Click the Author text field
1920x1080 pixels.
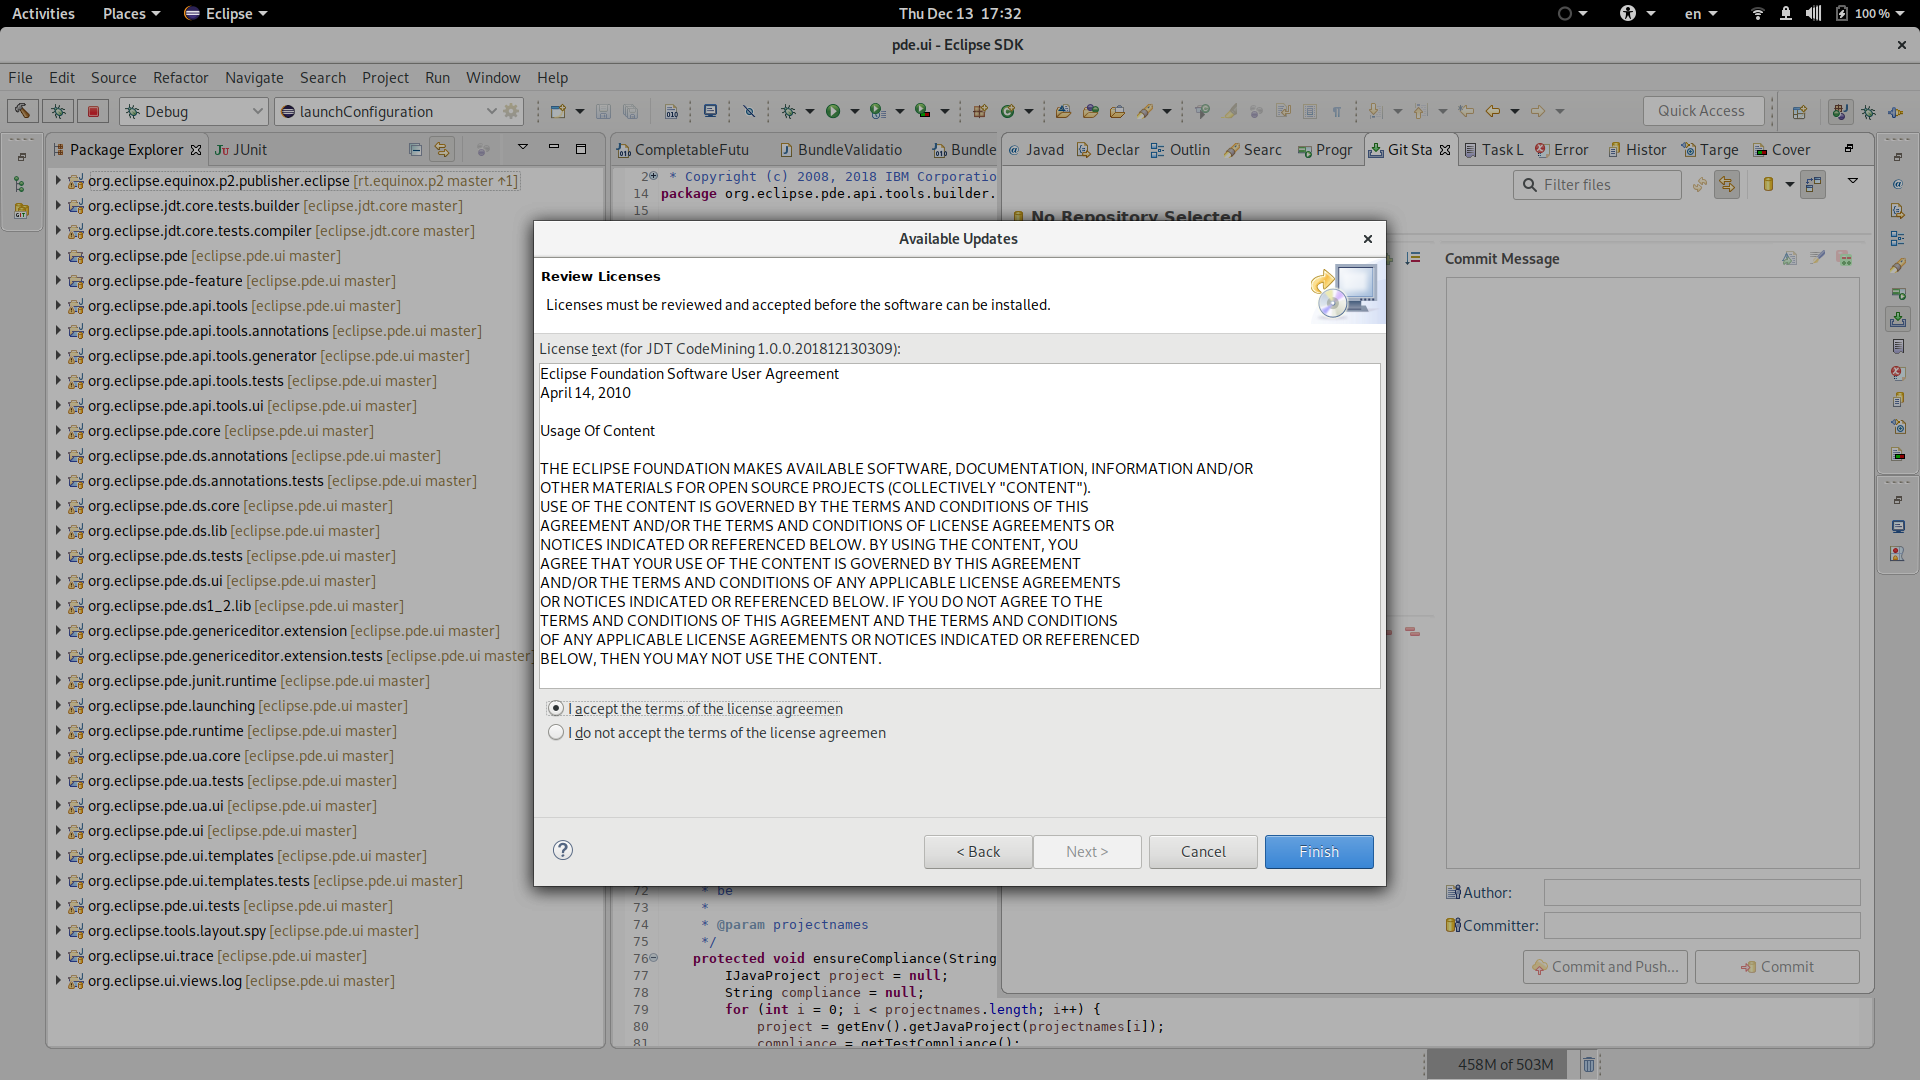click(x=1701, y=892)
